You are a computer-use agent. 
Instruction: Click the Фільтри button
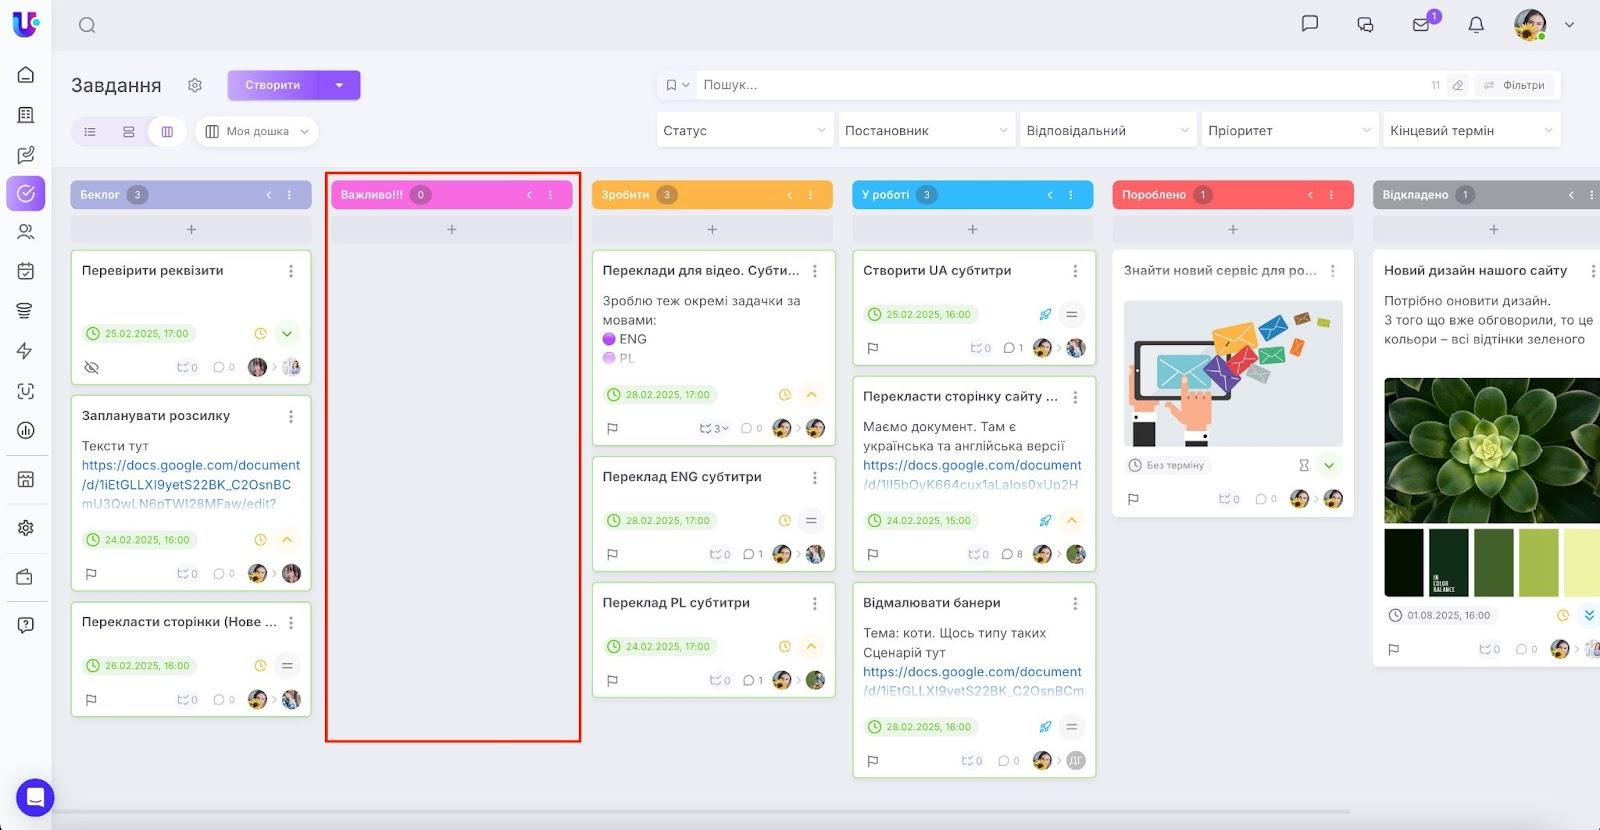click(1514, 85)
